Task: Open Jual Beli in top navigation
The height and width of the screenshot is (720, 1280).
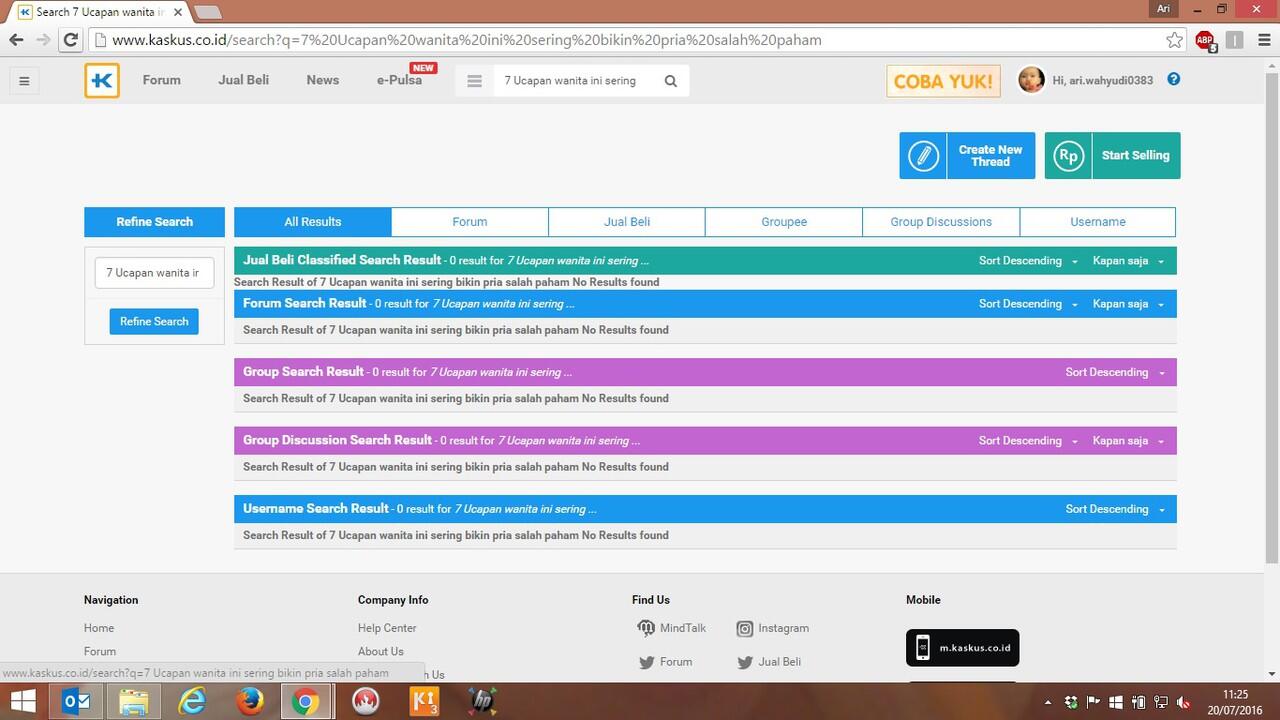Action: click(244, 80)
